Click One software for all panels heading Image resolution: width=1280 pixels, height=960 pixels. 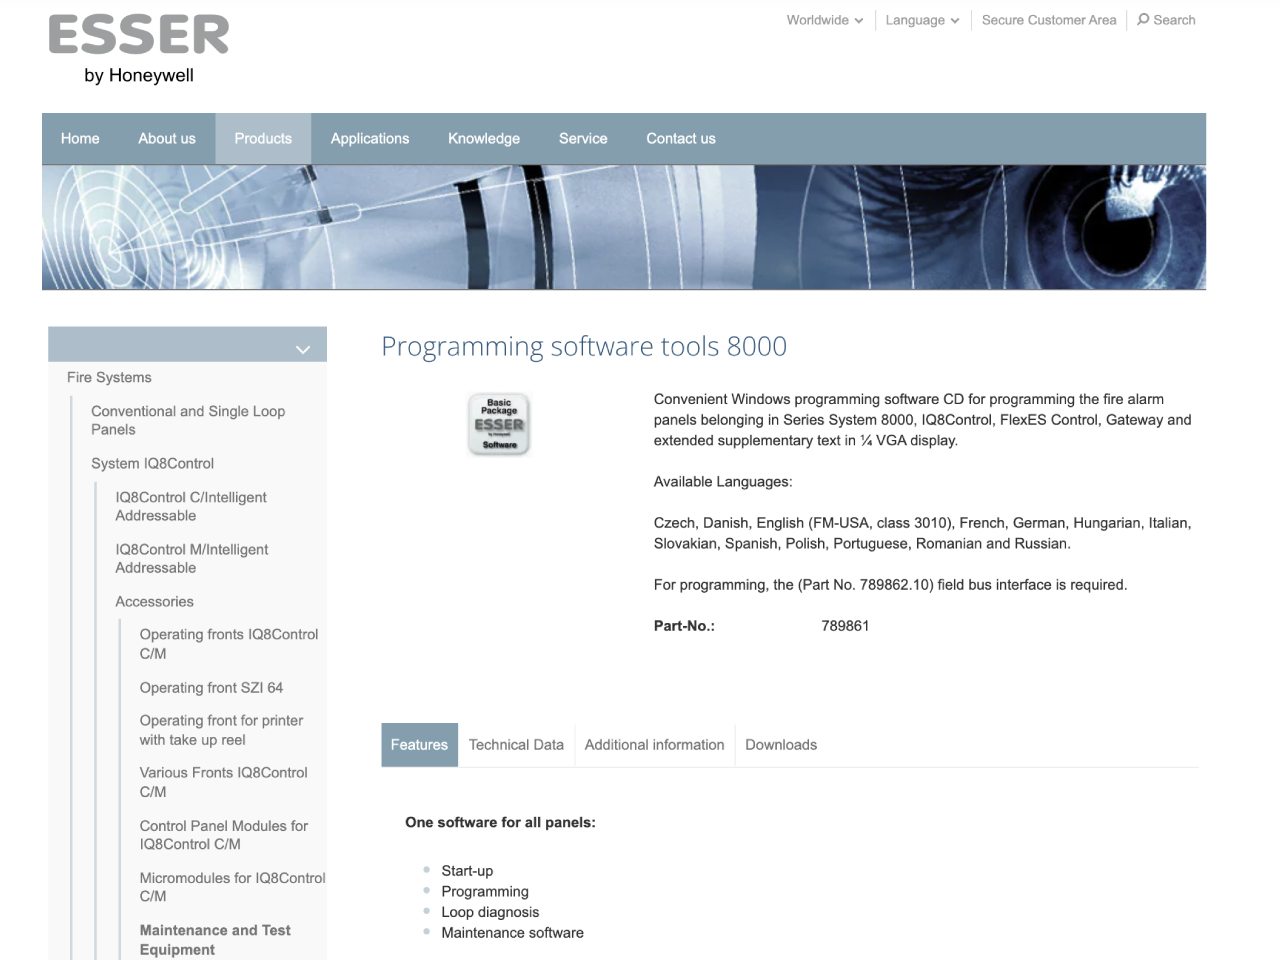500,822
